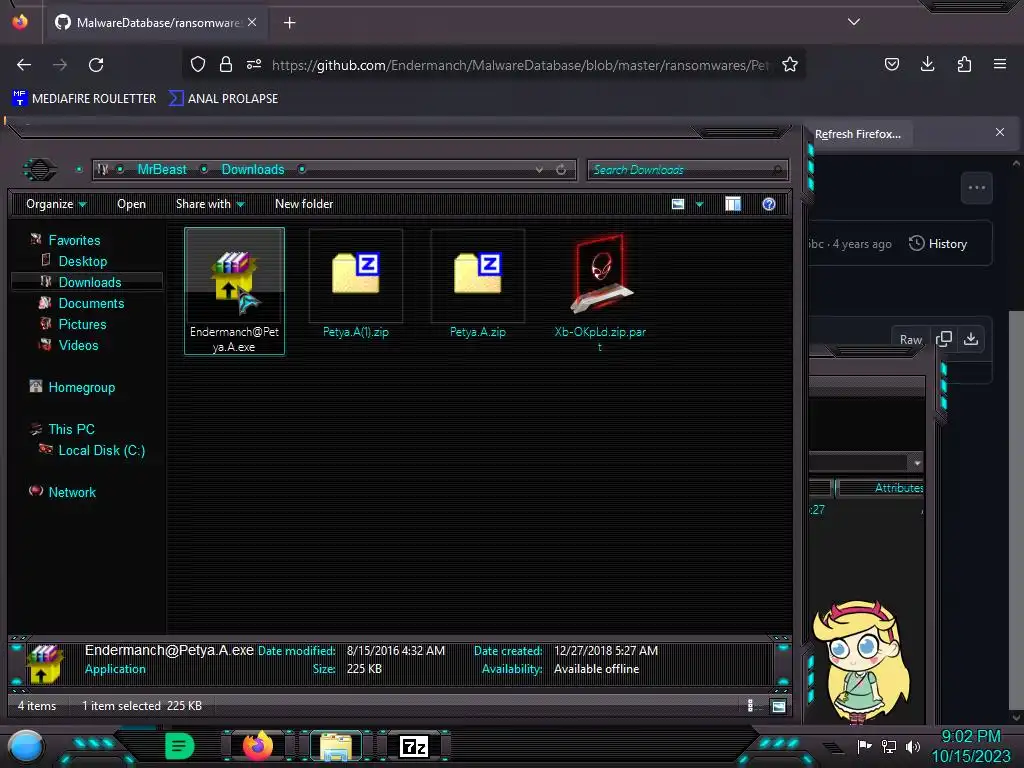
Task: Open Firefox application hamburger menu
Action: [x=999, y=64]
